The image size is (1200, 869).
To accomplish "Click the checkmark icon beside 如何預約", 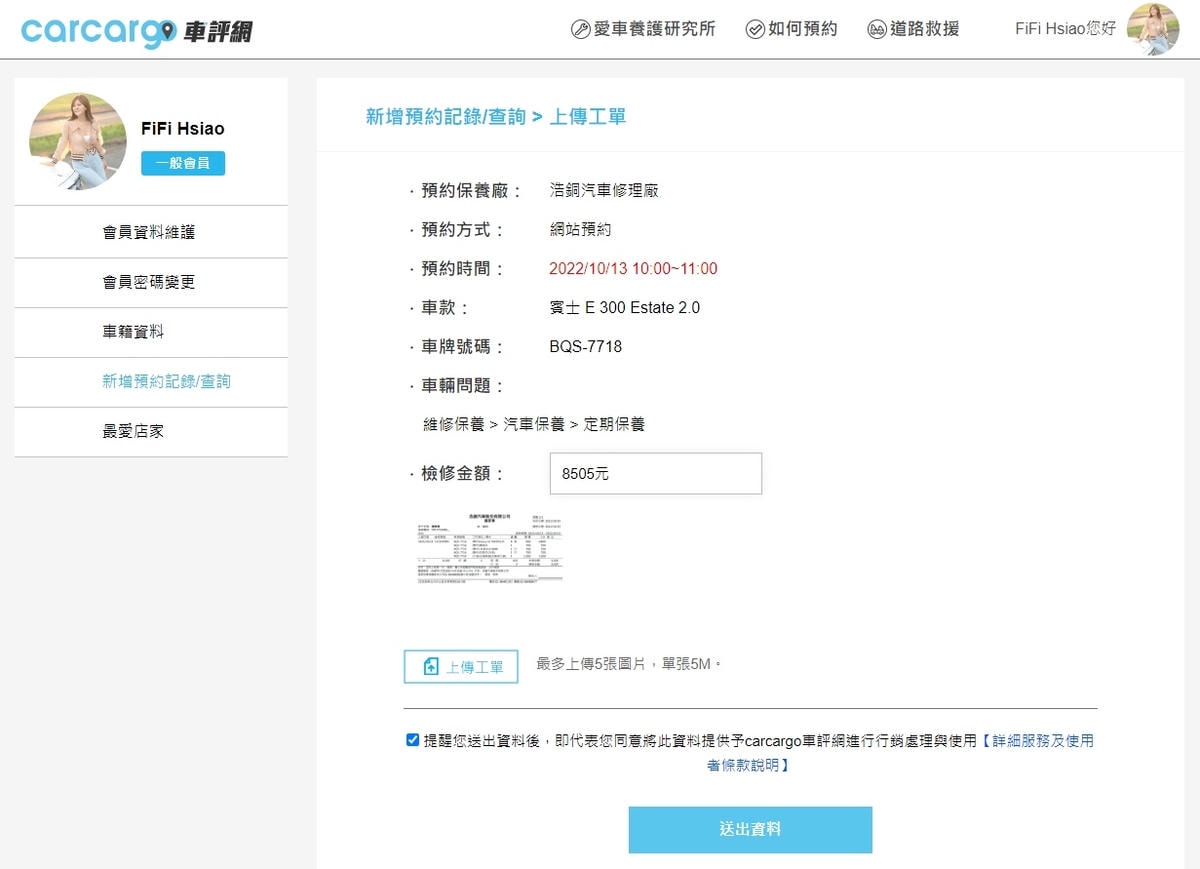I will point(755,29).
